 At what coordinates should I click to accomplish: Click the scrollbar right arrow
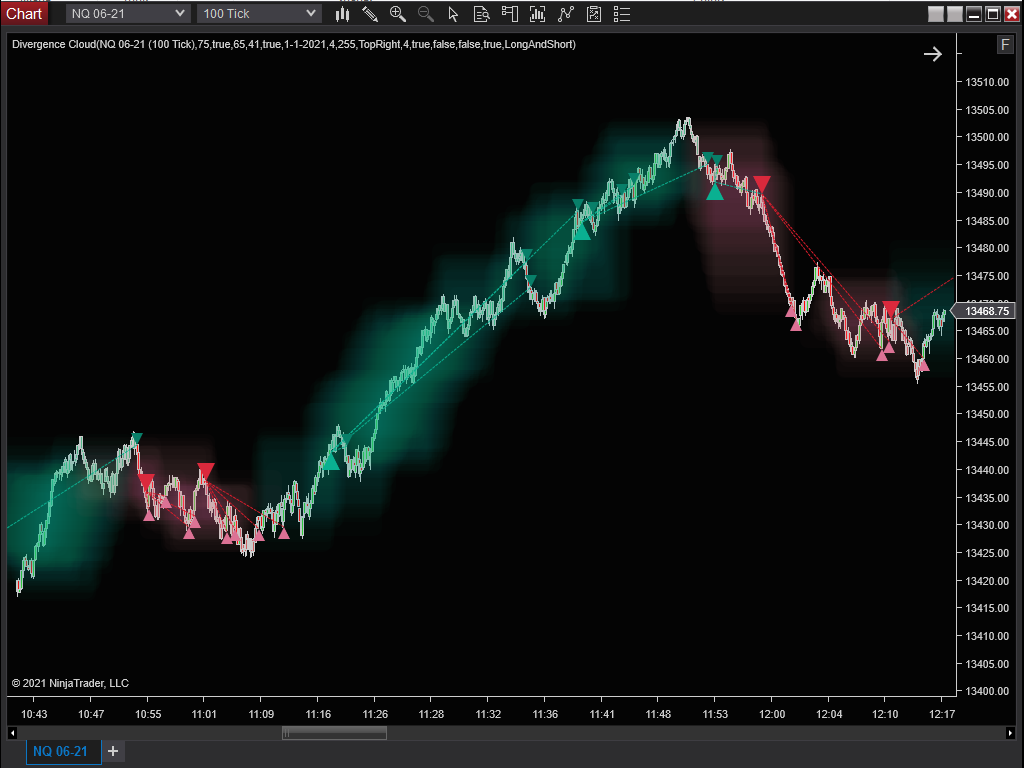(x=1010, y=733)
